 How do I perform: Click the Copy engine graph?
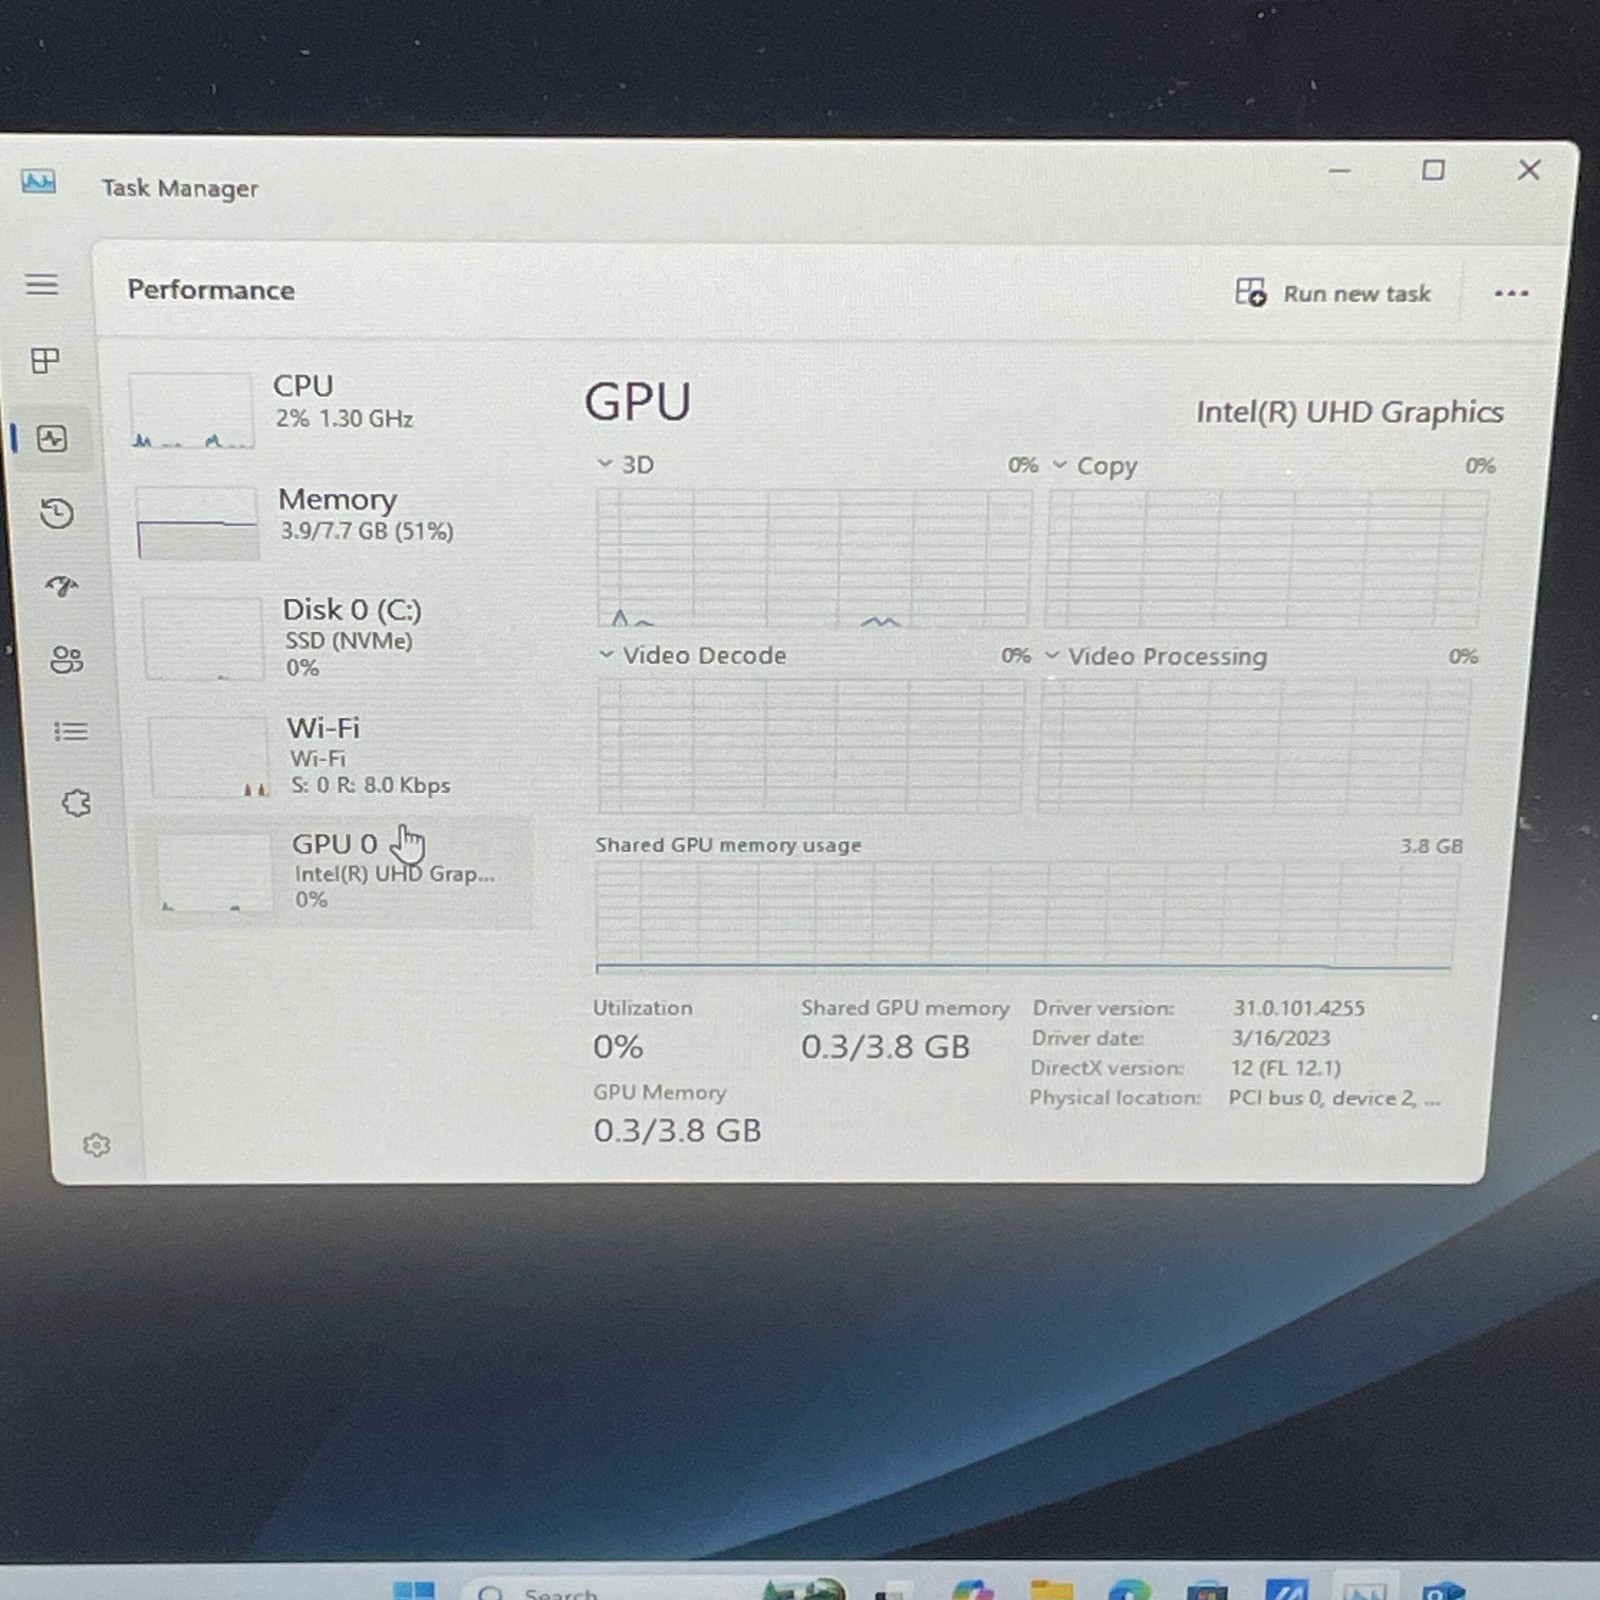pyautogui.click(x=1266, y=558)
